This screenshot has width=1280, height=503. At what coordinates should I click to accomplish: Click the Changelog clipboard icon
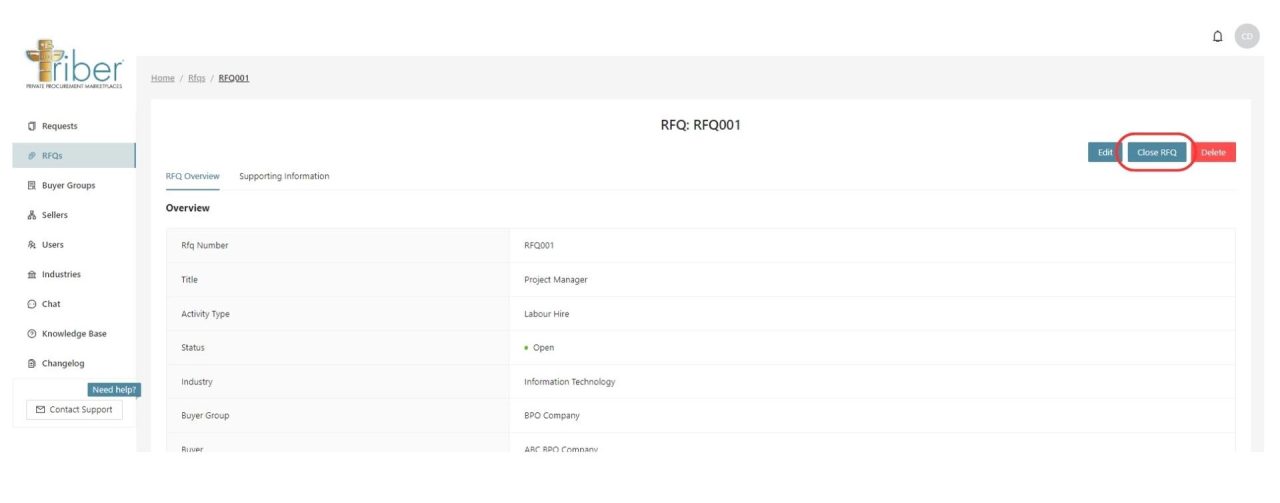[32, 364]
